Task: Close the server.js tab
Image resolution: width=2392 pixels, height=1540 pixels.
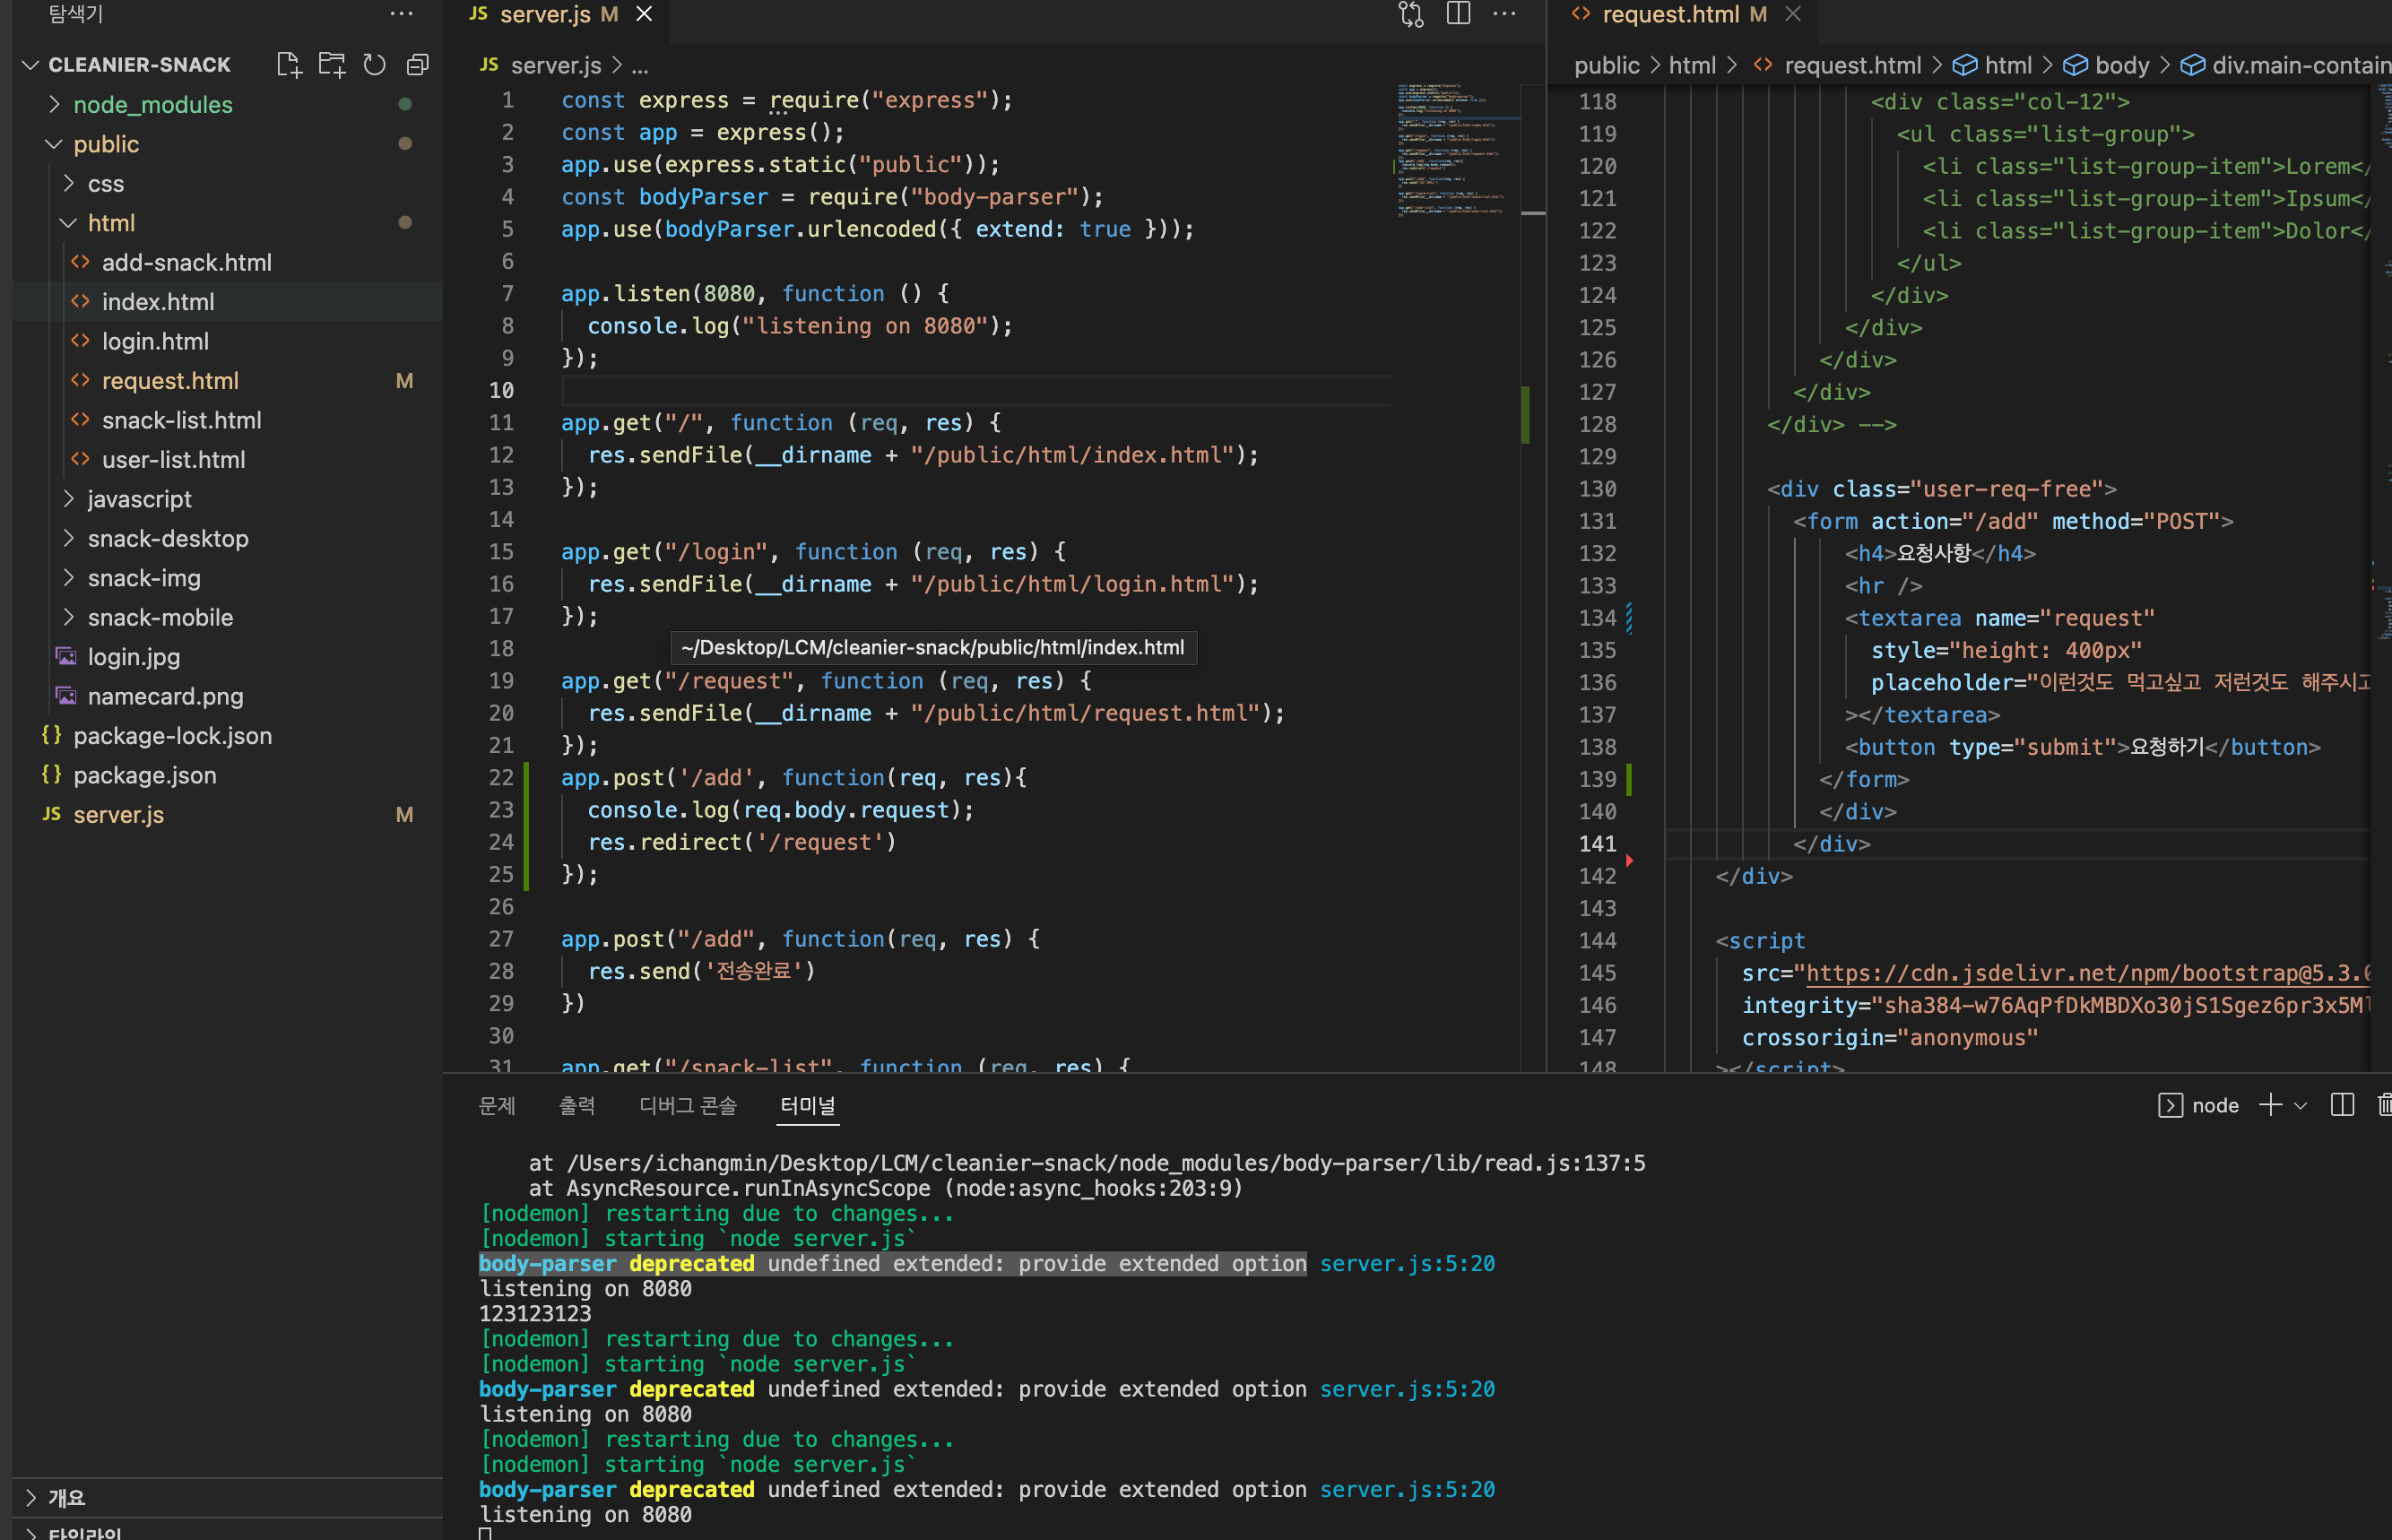Action: coord(645,14)
